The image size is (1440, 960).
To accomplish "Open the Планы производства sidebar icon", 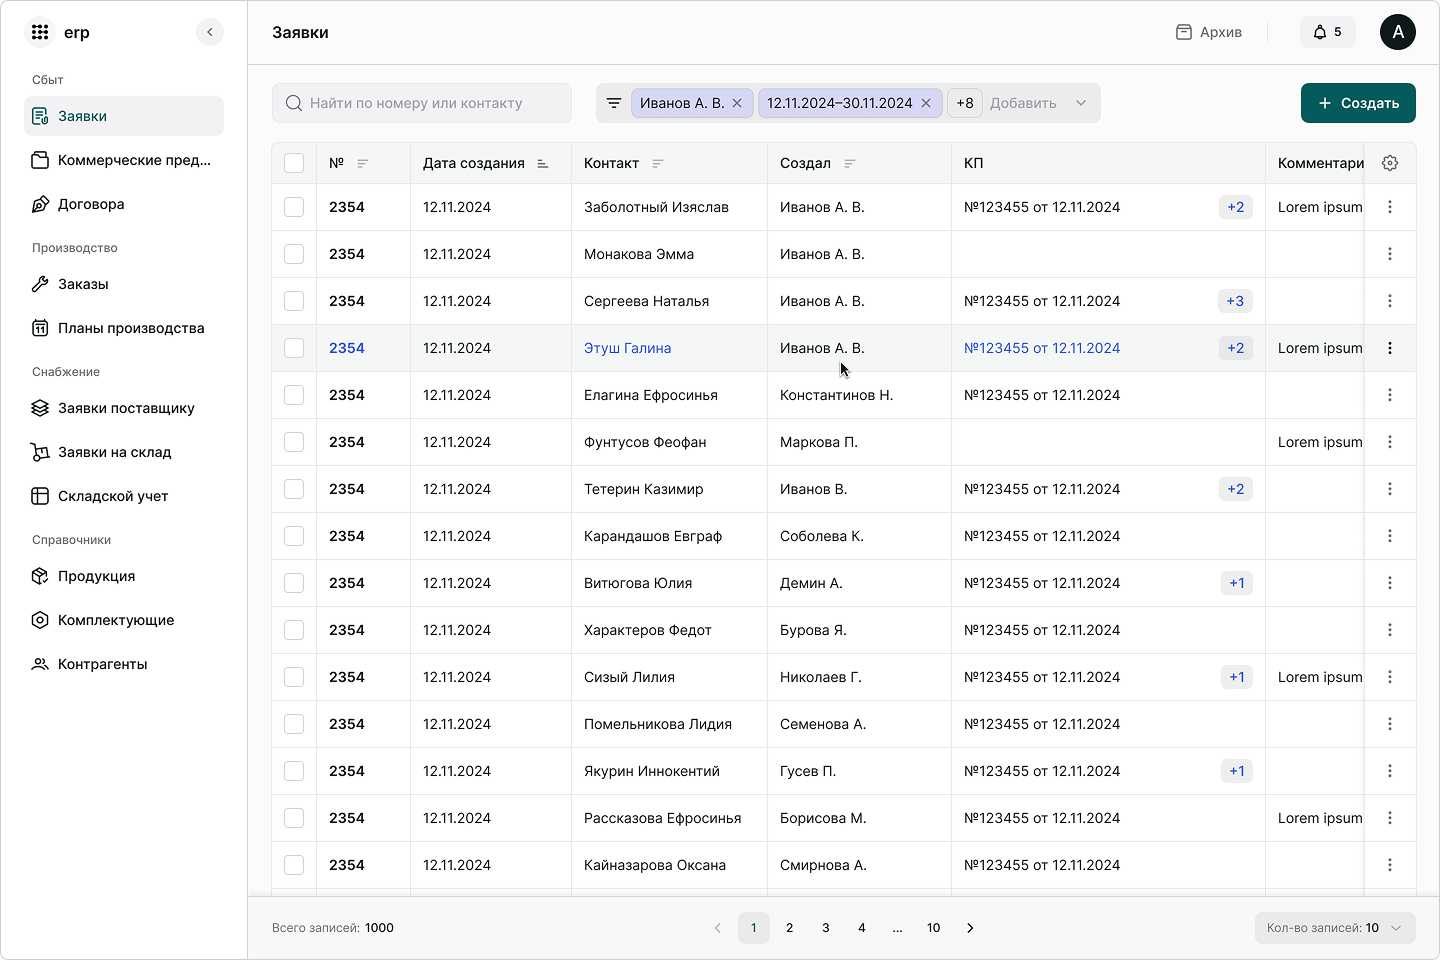I will coord(40,328).
